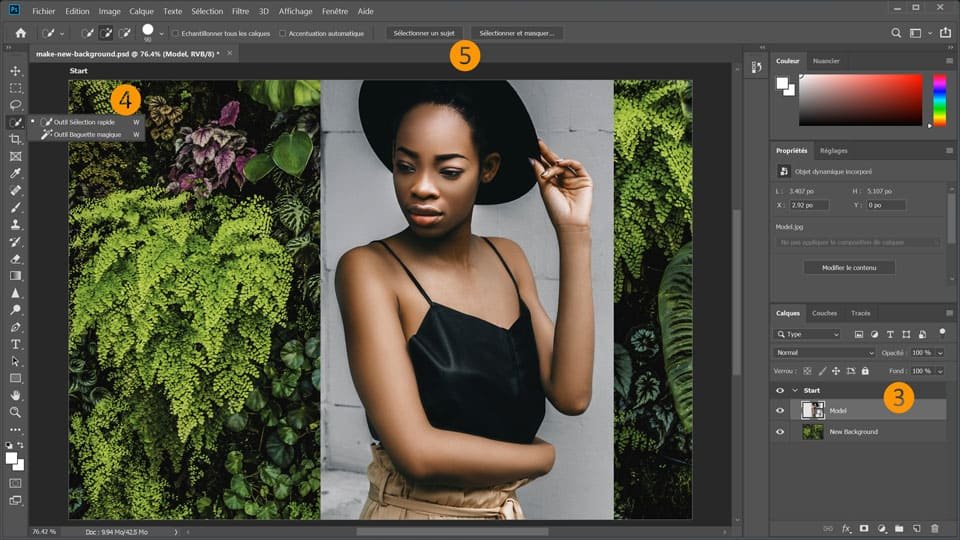This screenshot has width=960, height=540.
Task: Select the Lasso tool
Action: point(15,105)
